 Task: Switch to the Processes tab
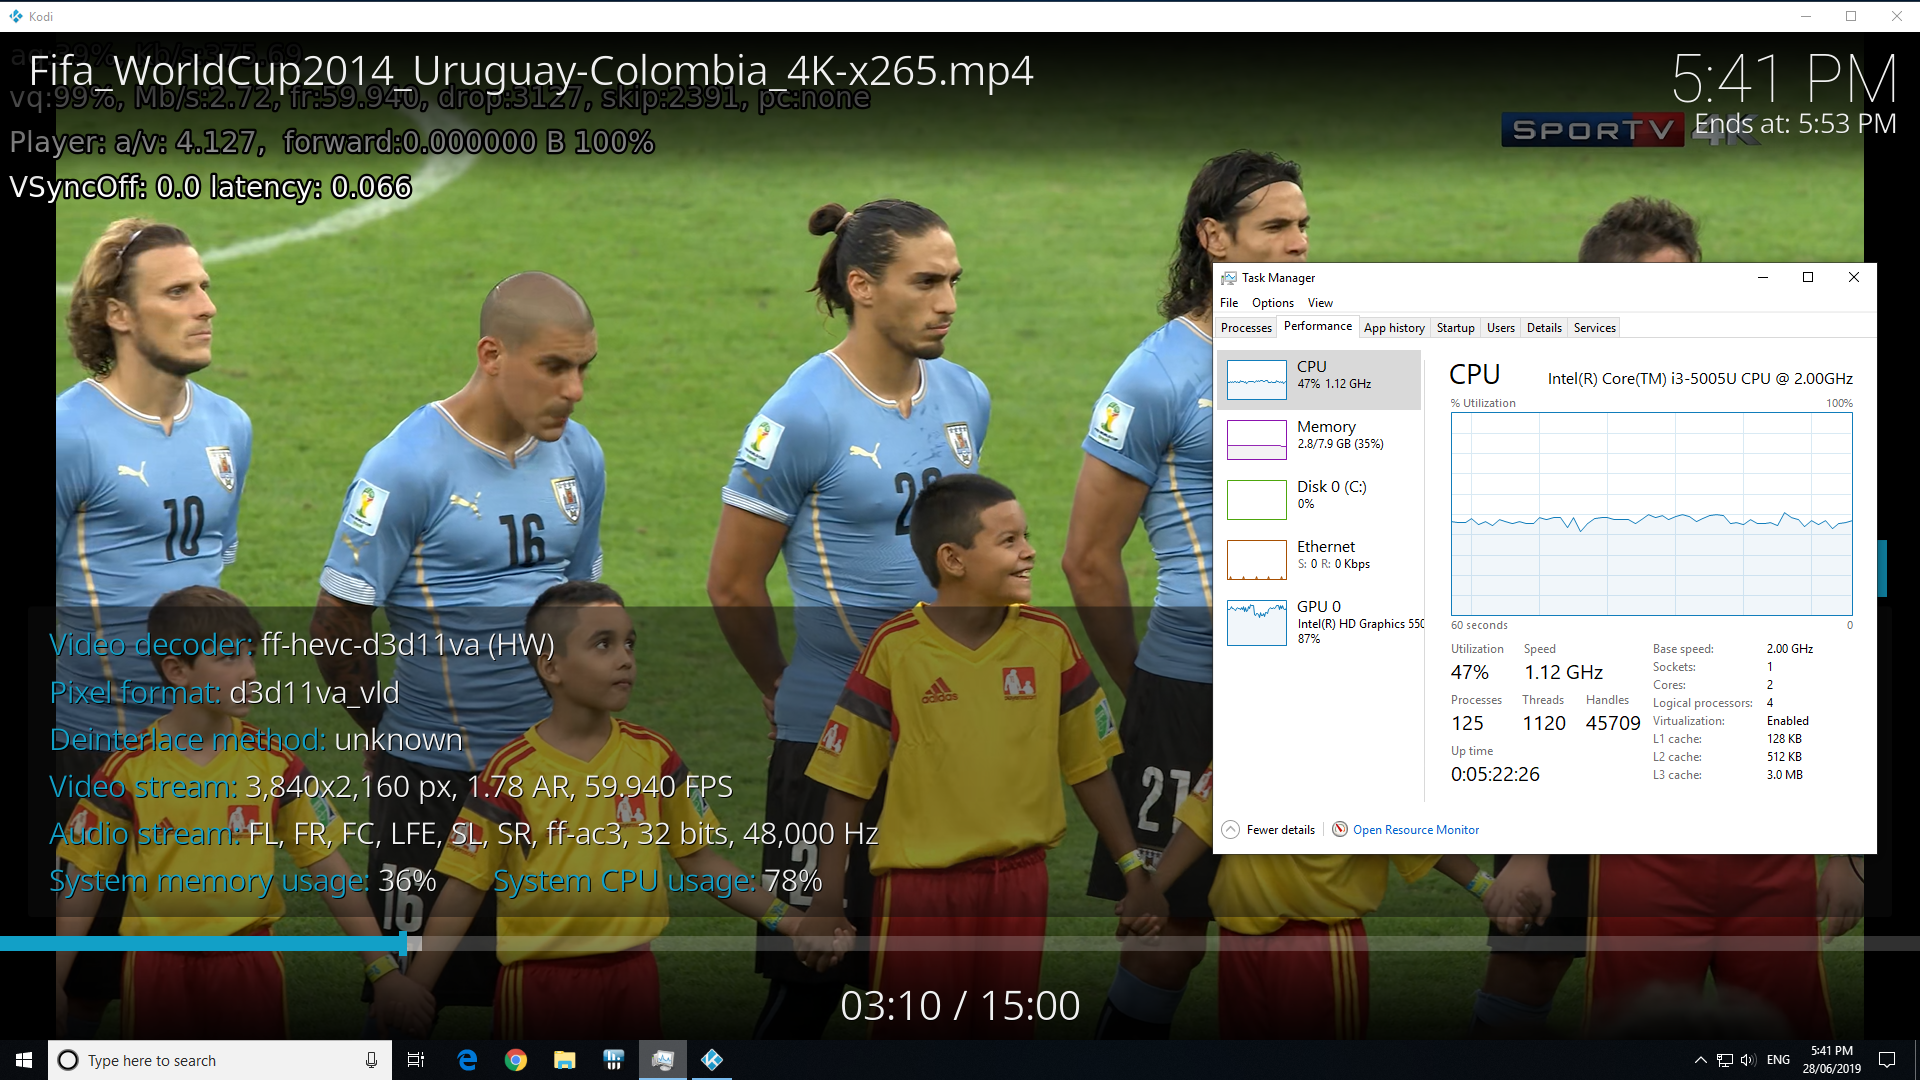[x=1246, y=328]
